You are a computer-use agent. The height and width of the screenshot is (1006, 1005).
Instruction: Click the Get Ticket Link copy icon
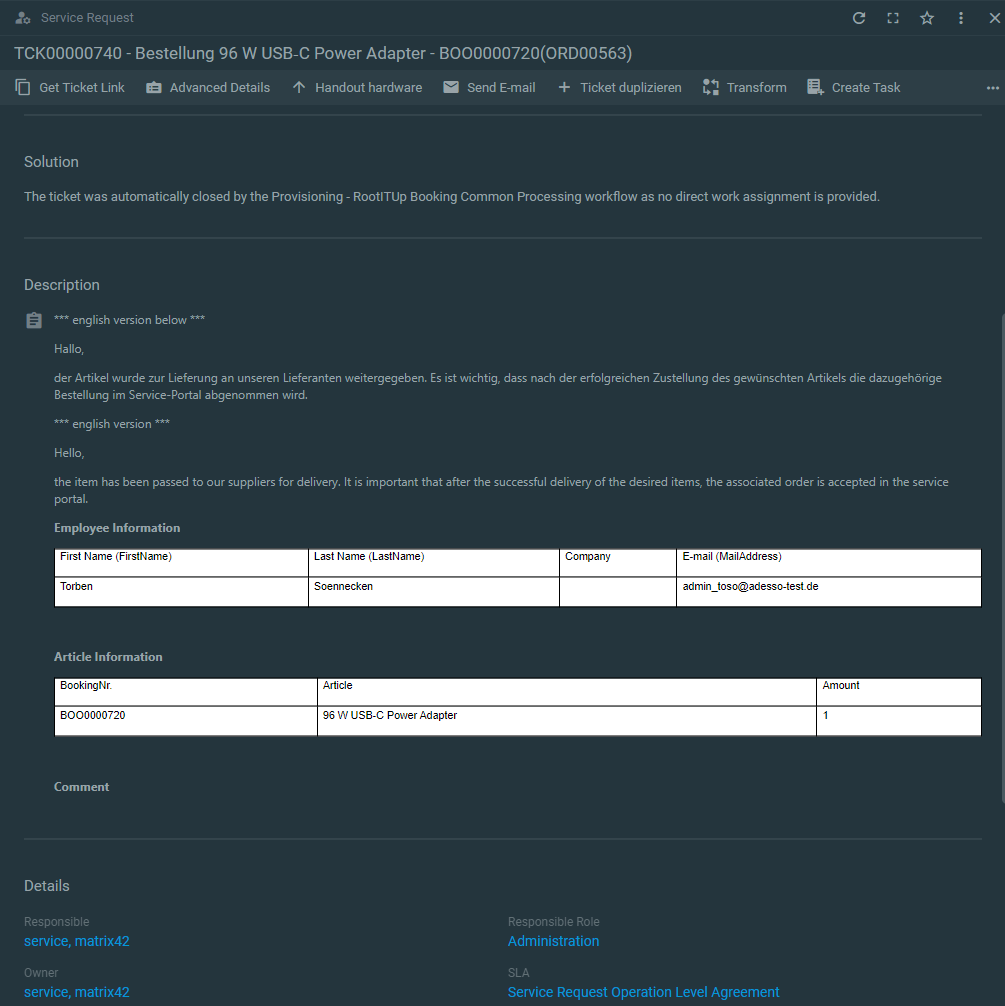click(x=22, y=87)
